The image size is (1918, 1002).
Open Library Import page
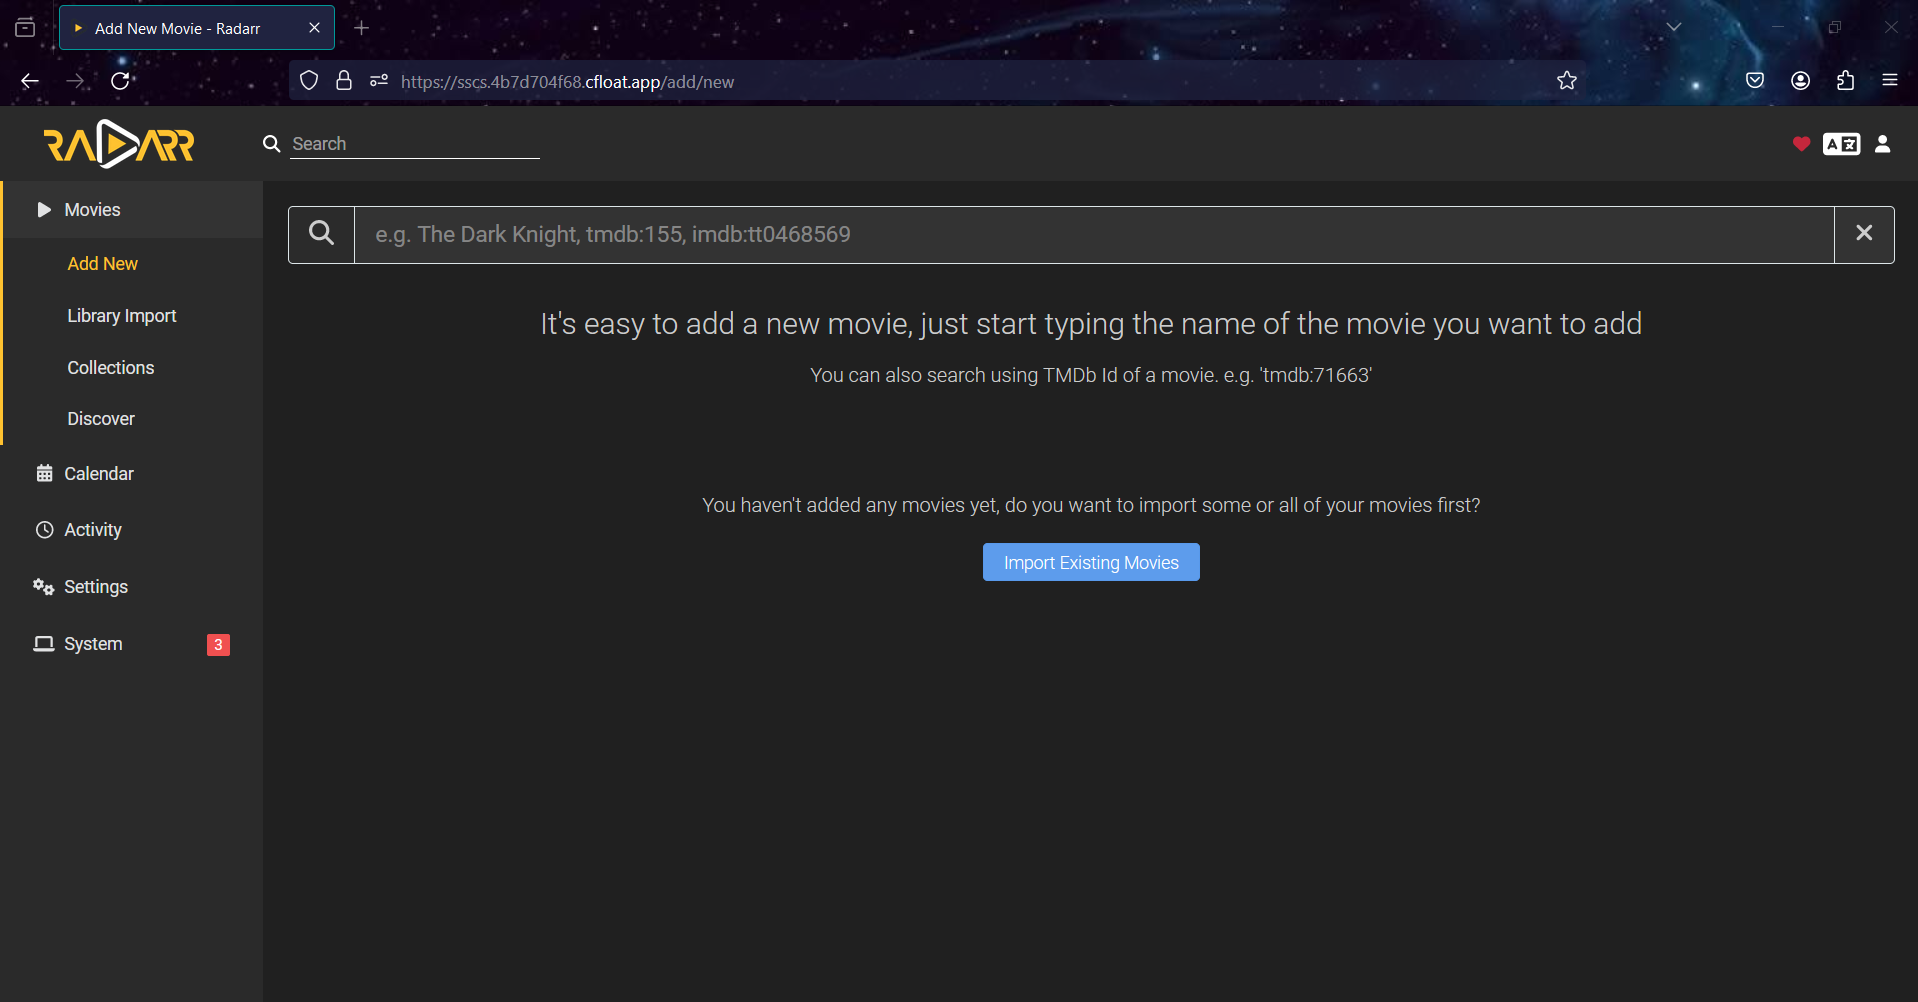coord(121,316)
